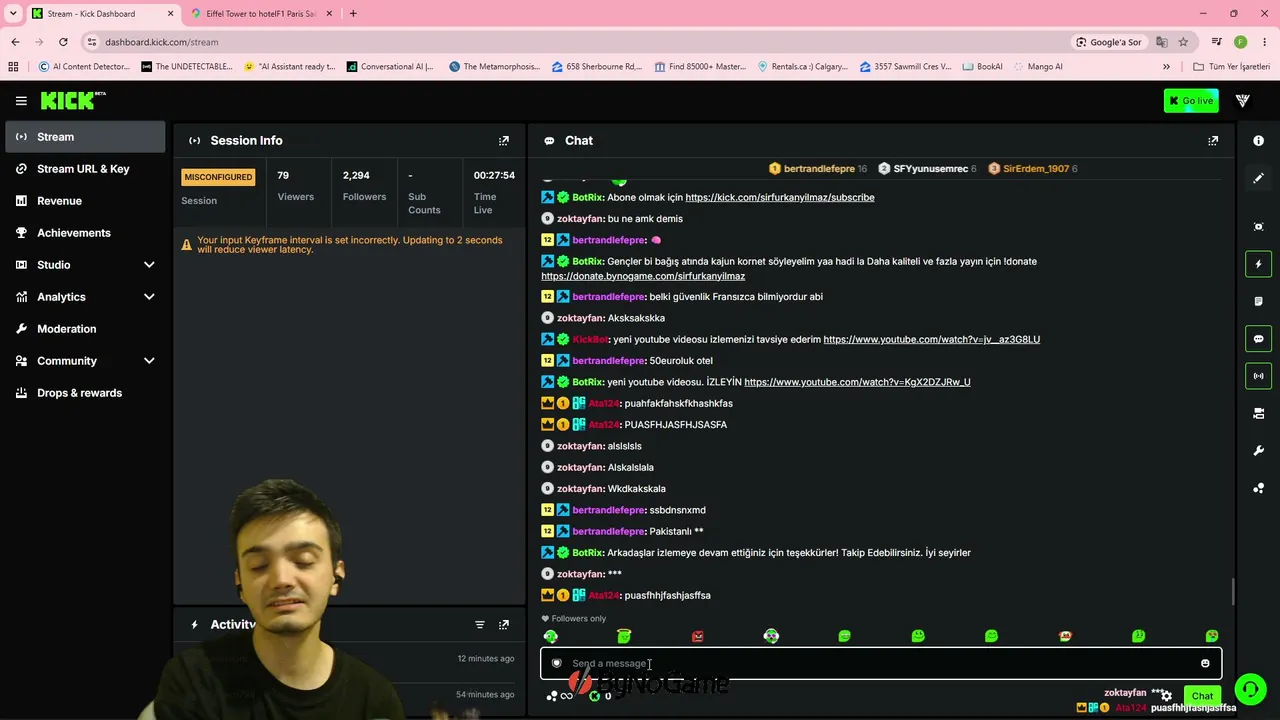Click the bertrandlefepre top gifter name
This screenshot has height=720, width=1280.
(x=819, y=169)
